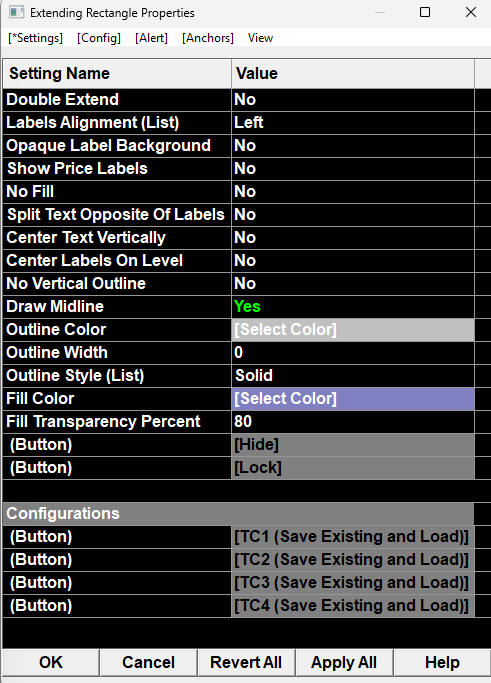The width and height of the screenshot is (491, 683).
Task: Toggle the Draw Midline value Yes
Action: tap(353, 307)
